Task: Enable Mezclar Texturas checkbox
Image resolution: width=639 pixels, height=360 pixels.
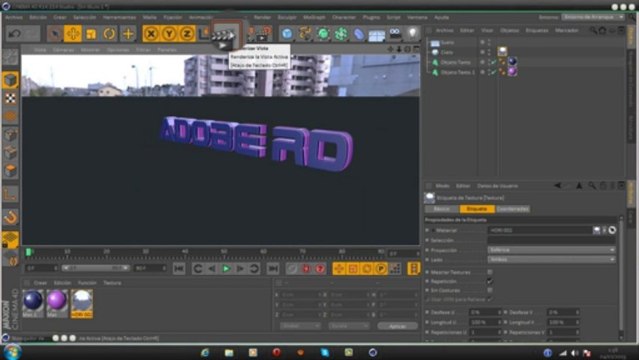Action: (x=490, y=272)
